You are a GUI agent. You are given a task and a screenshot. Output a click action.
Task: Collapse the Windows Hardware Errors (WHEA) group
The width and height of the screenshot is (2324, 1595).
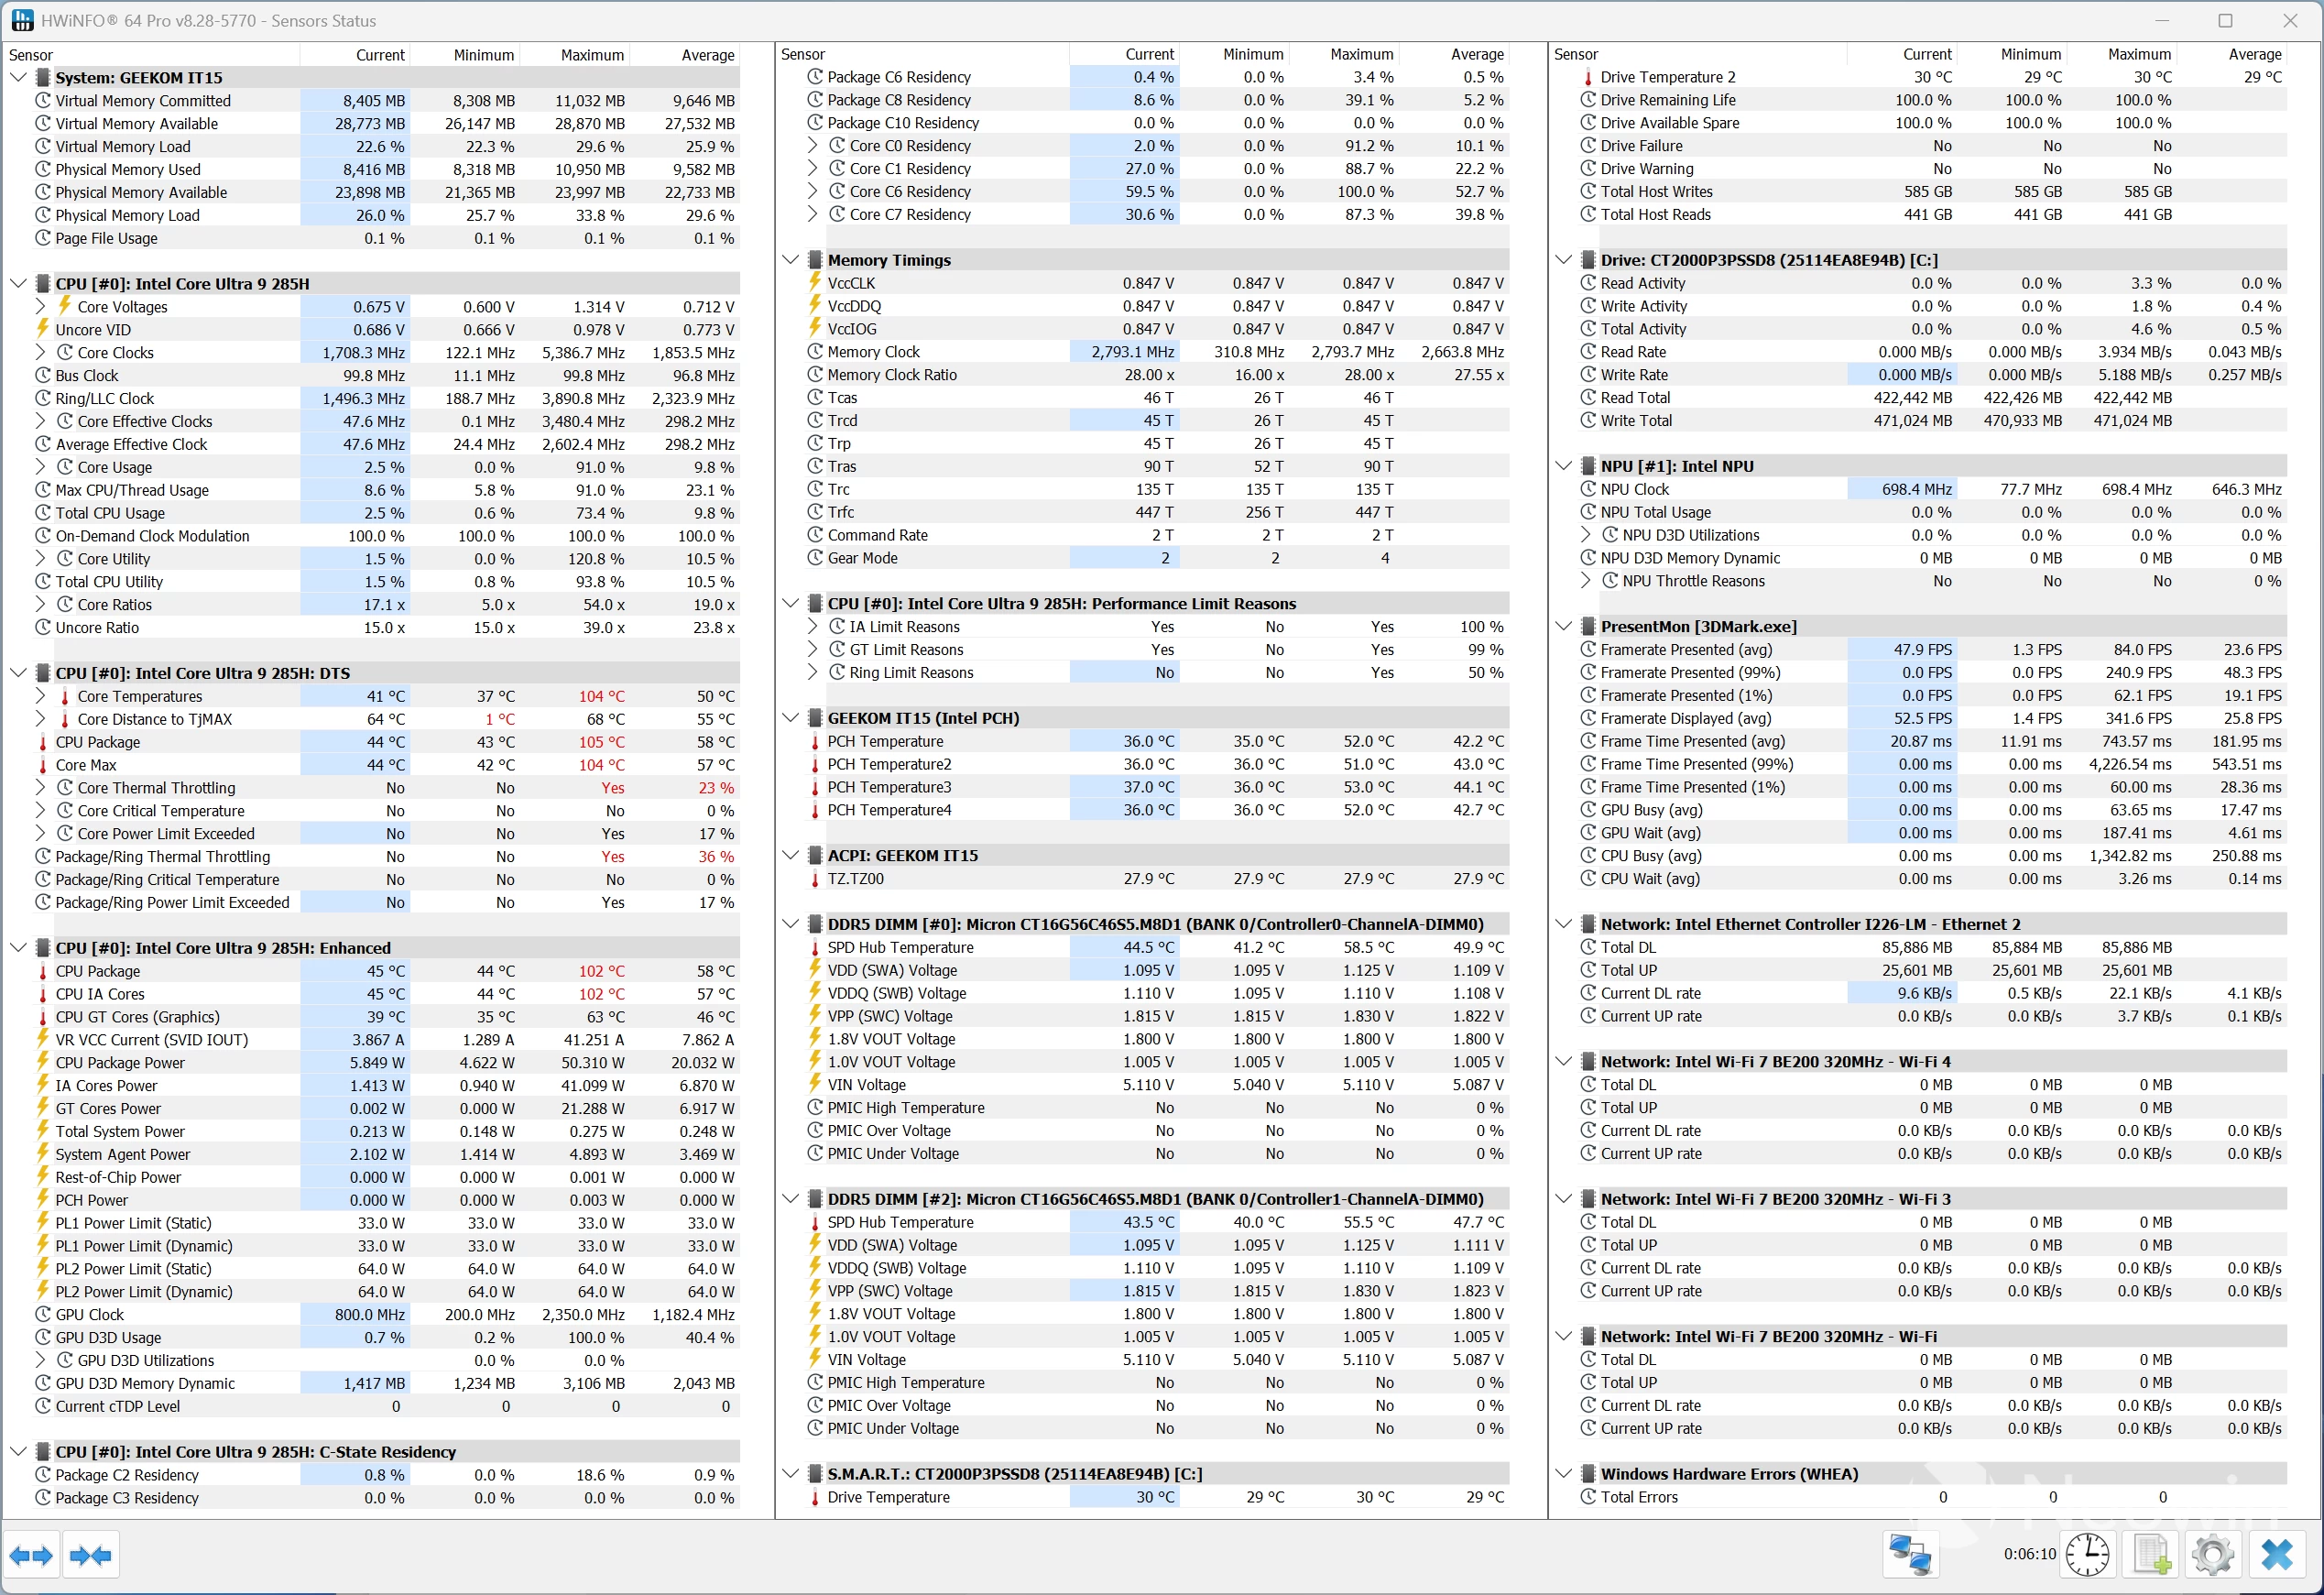point(1563,1474)
